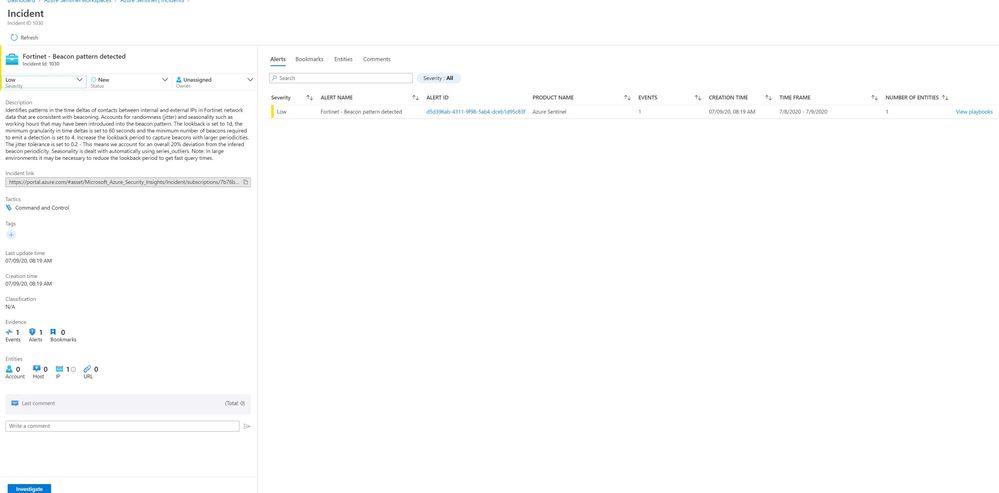
Task: Click the Azure Sentinel Workspaces breadcrumb
Action: (x=80, y=2)
